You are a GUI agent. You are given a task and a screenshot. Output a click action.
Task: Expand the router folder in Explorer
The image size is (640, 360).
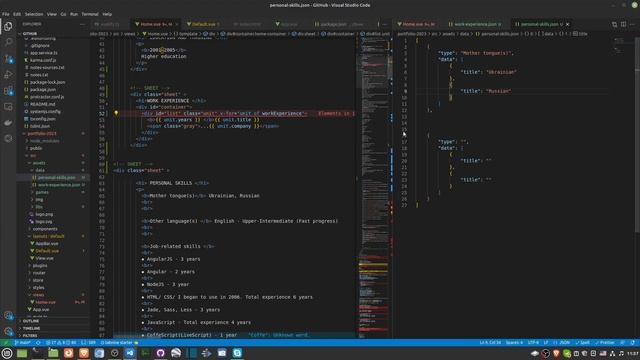click(39, 273)
